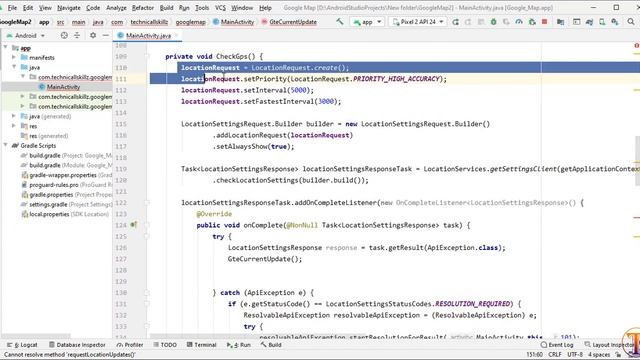Open the AVD Manager icon

click(x=602, y=22)
